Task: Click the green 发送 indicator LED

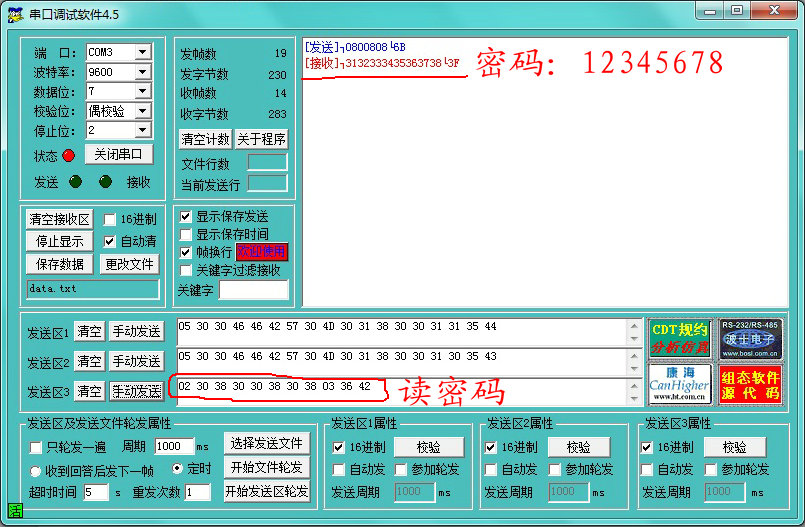Action: click(75, 182)
